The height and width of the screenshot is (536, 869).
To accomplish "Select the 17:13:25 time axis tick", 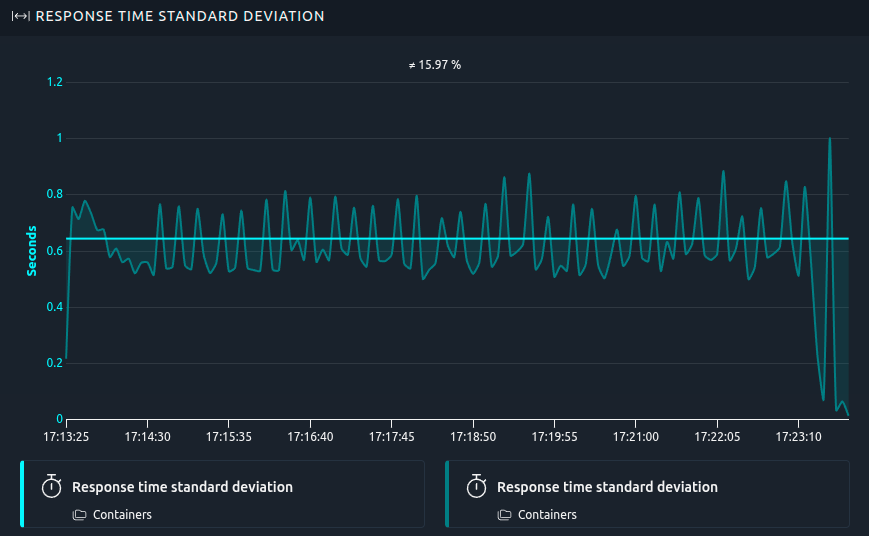I will [x=66, y=437].
